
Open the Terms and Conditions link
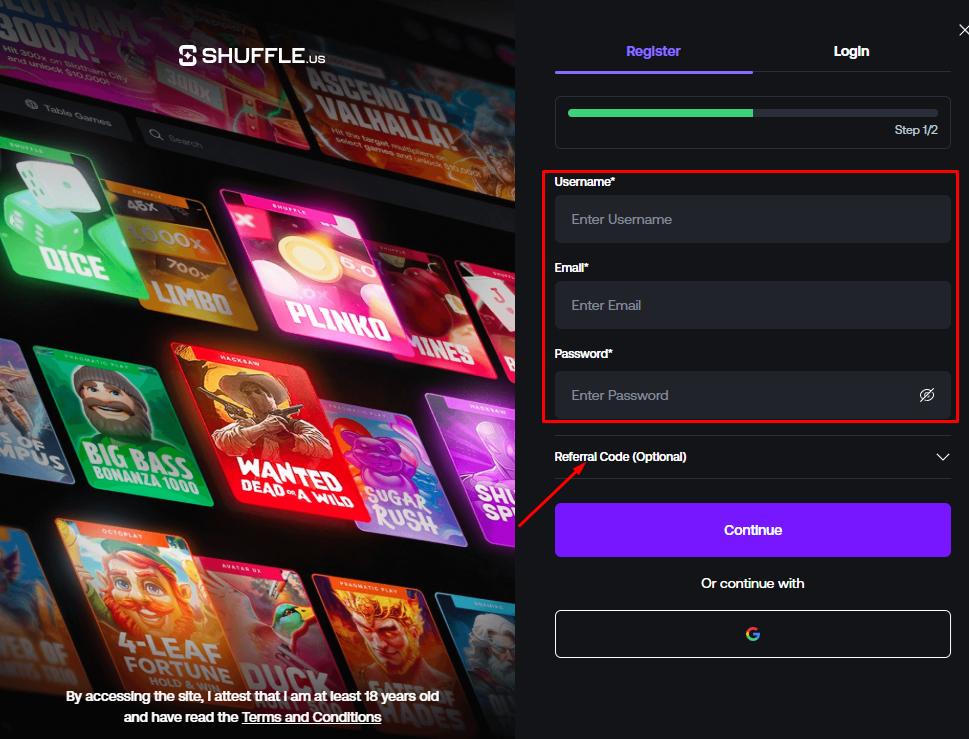[311, 717]
